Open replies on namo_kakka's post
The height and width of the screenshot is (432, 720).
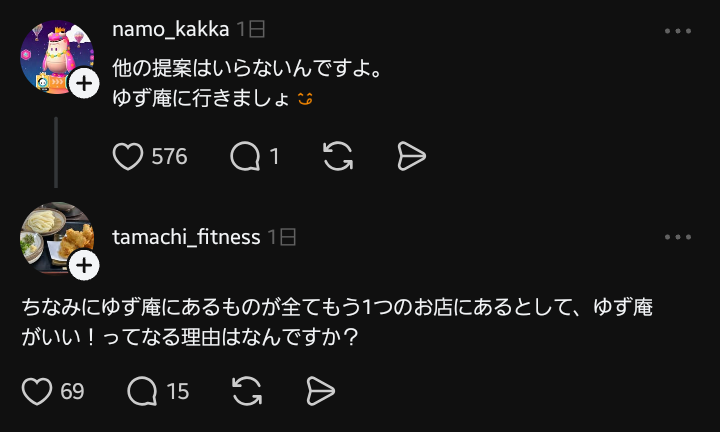point(245,157)
